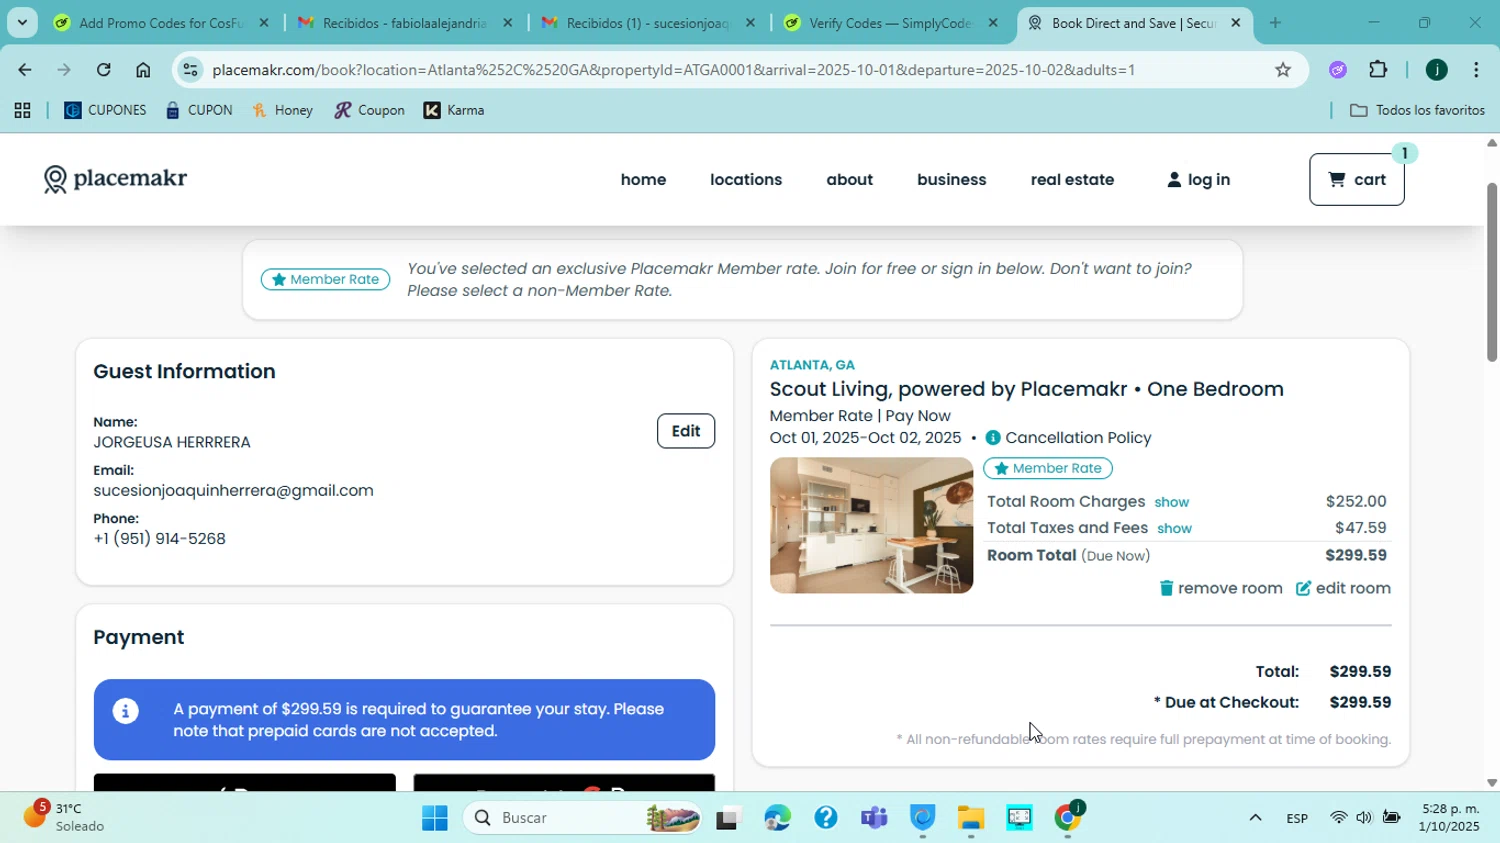Screen dimensions: 1500x843
Task: Click the Member Rate badge in banner
Action: click(x=325, y=279)
